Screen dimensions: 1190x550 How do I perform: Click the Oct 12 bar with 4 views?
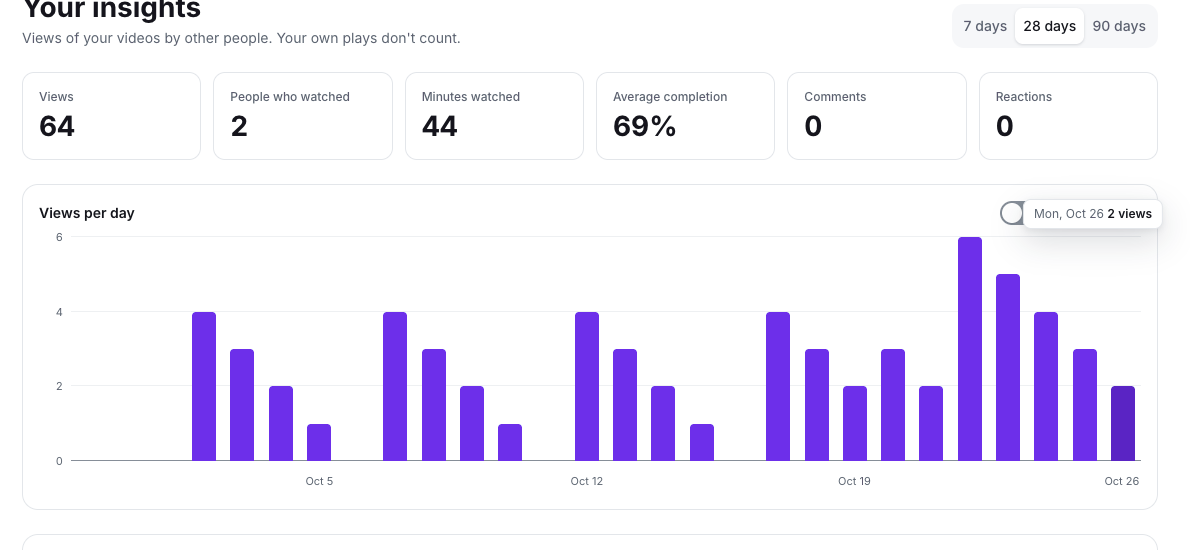click(x=587, y=386)
